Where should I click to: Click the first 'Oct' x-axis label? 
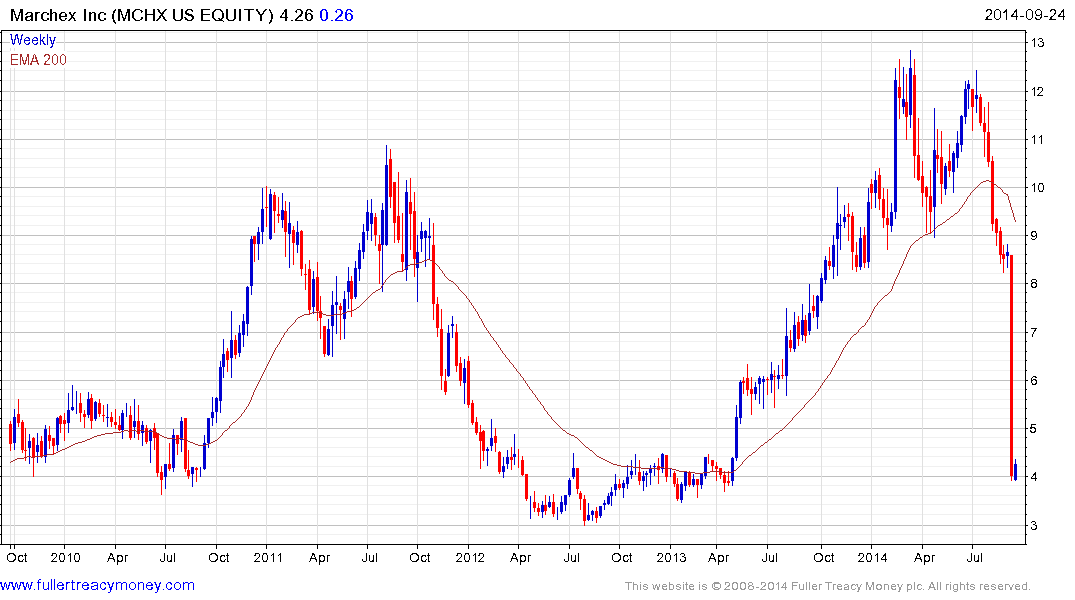point(17,557)
